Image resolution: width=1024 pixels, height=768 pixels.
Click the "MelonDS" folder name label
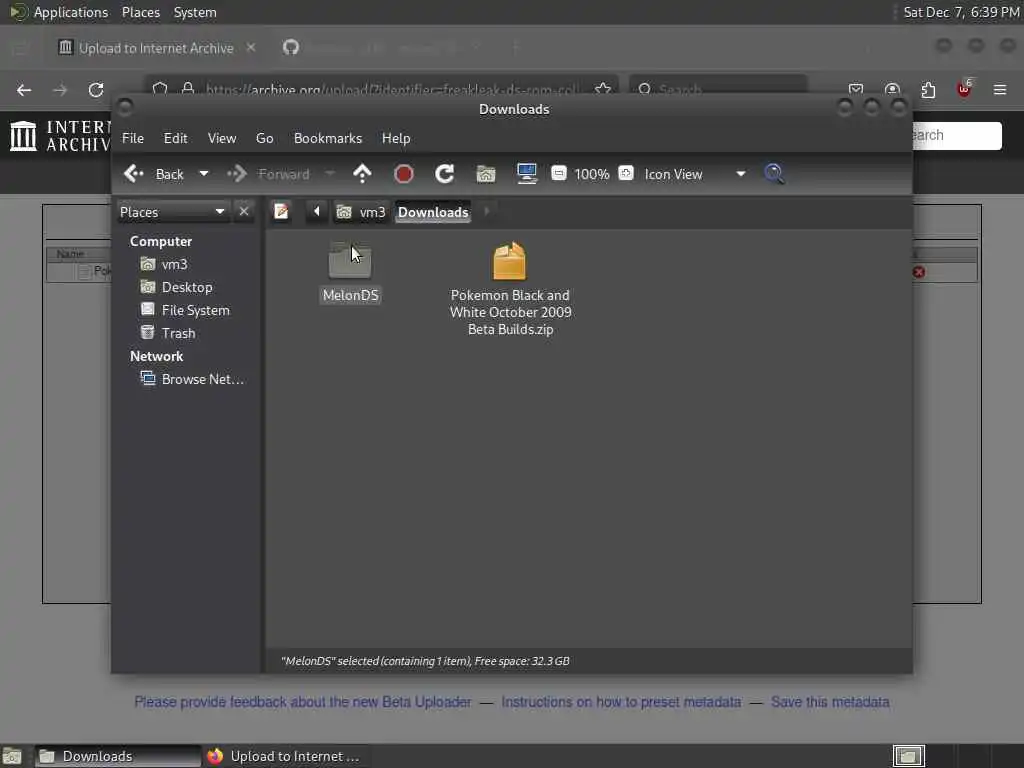click(351, 295)
